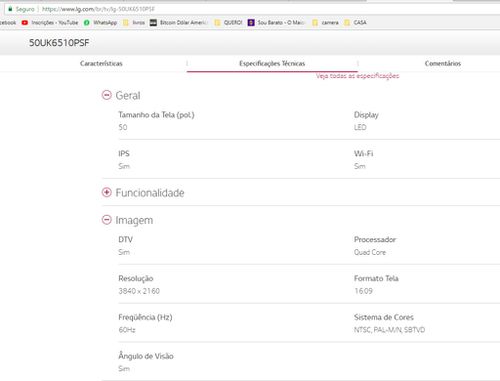Click the Ângulo de Visão label
500x381 pixels.
tap(146, 356)
